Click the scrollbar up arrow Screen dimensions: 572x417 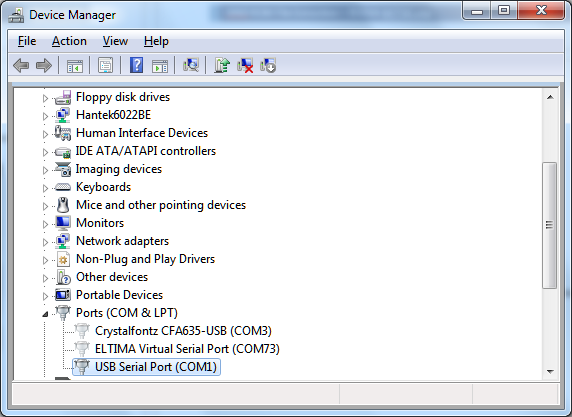click(550, 97)
